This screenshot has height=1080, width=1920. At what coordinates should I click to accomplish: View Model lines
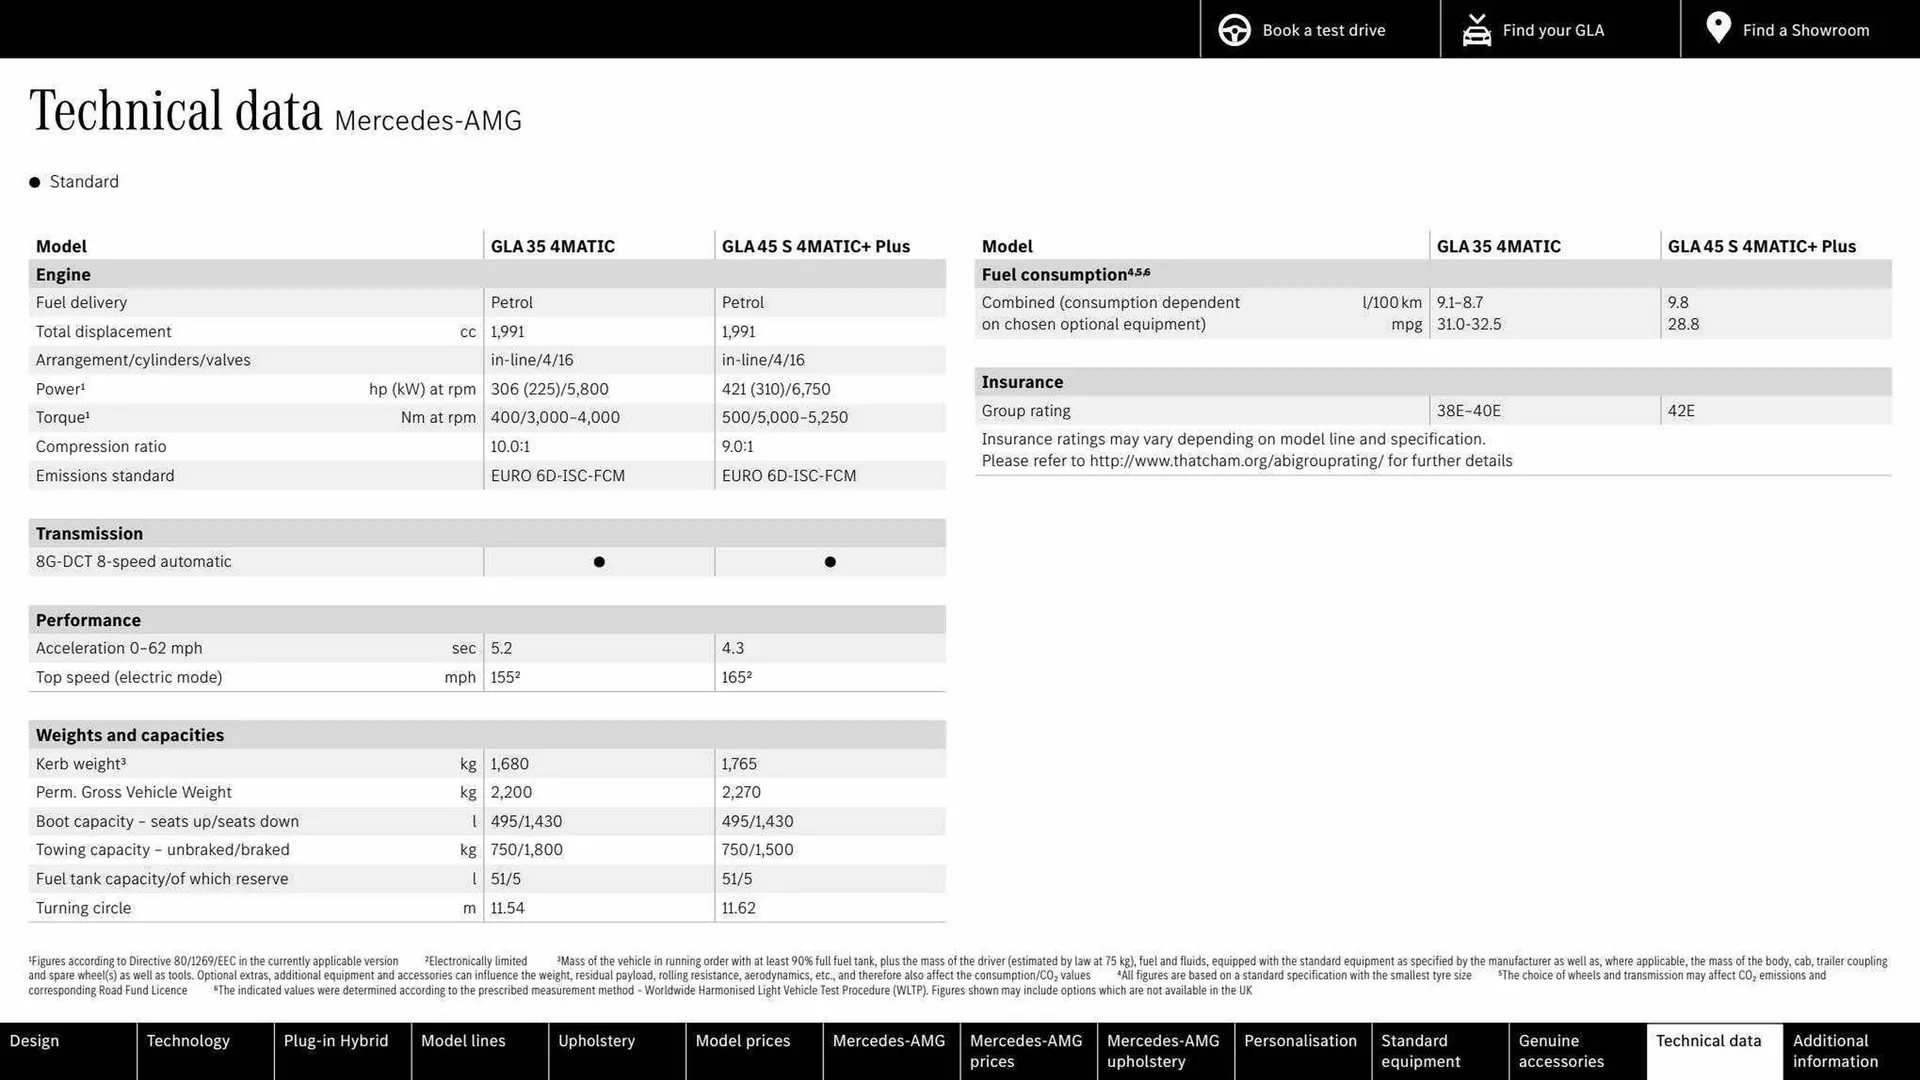pos(463,1040)
